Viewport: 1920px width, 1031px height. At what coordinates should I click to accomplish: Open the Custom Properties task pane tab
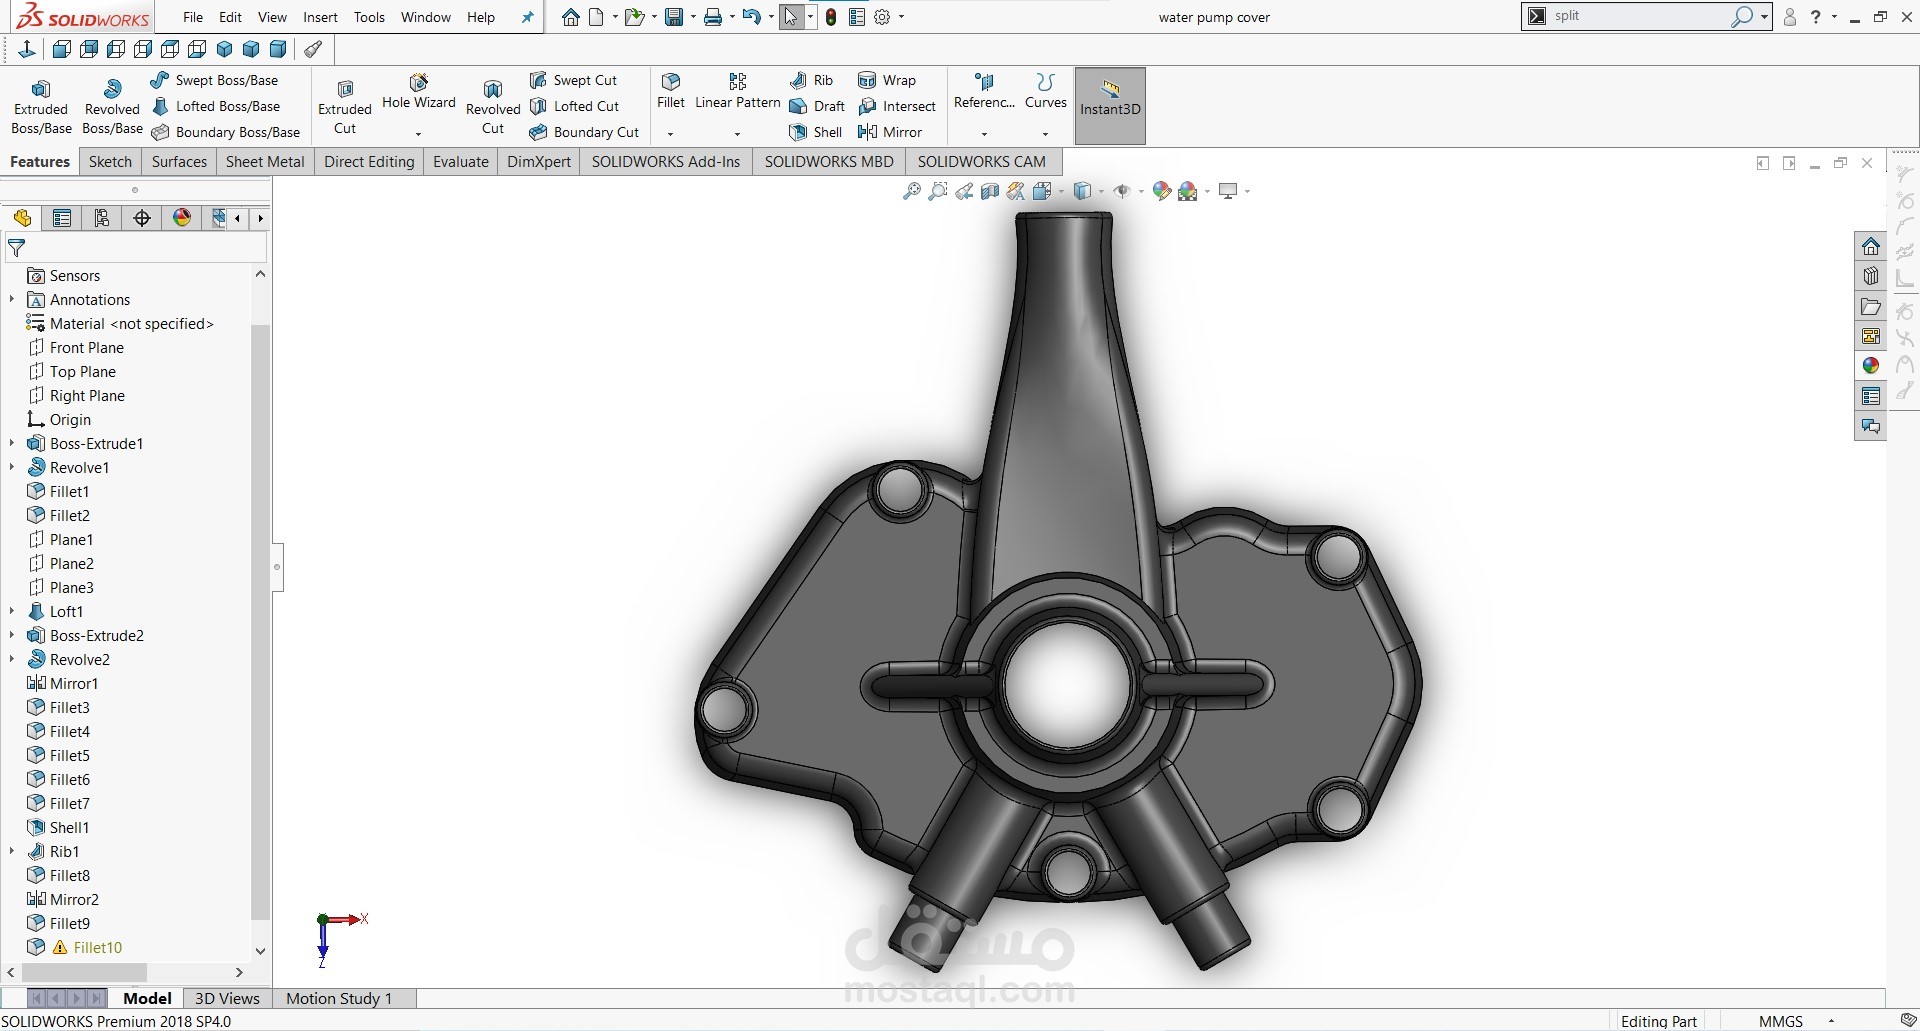pyautogui.click(x=1870, y=396)
